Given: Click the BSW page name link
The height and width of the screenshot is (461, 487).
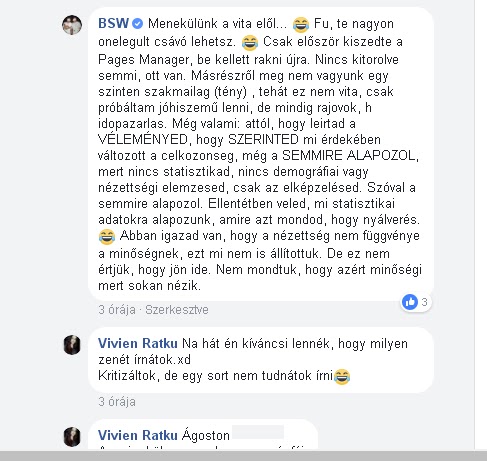Looking at the screenshot, I should 113,24.
